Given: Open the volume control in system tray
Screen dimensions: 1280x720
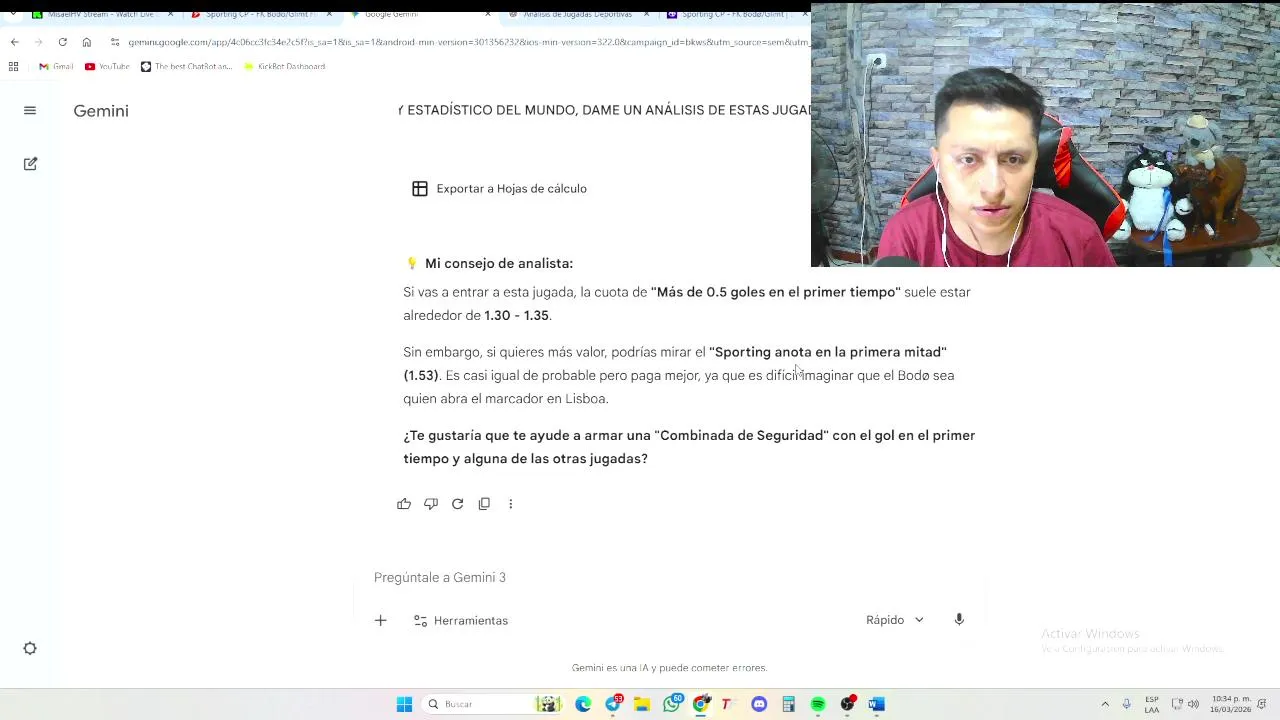Looking at the screenshot, I should (x=1193, y=704).
